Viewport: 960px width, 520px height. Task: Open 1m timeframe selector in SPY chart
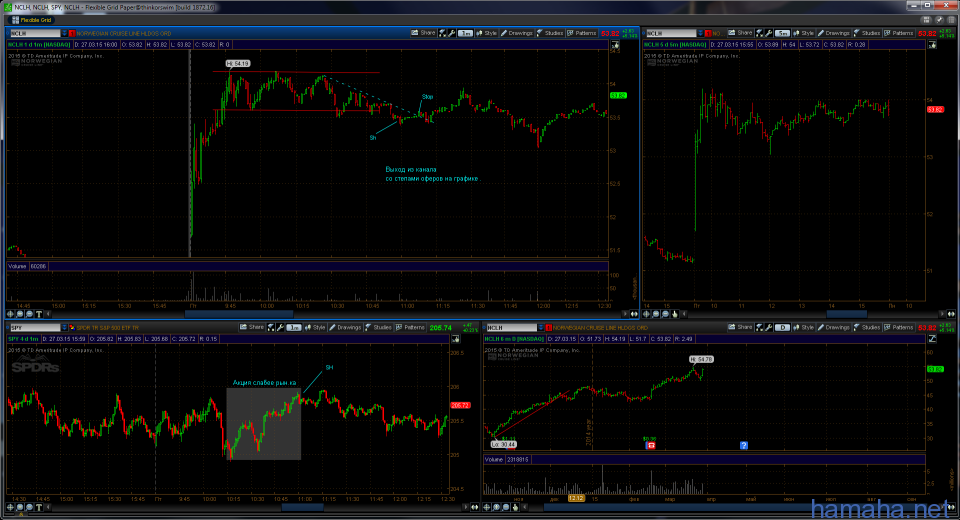(294, 328)
